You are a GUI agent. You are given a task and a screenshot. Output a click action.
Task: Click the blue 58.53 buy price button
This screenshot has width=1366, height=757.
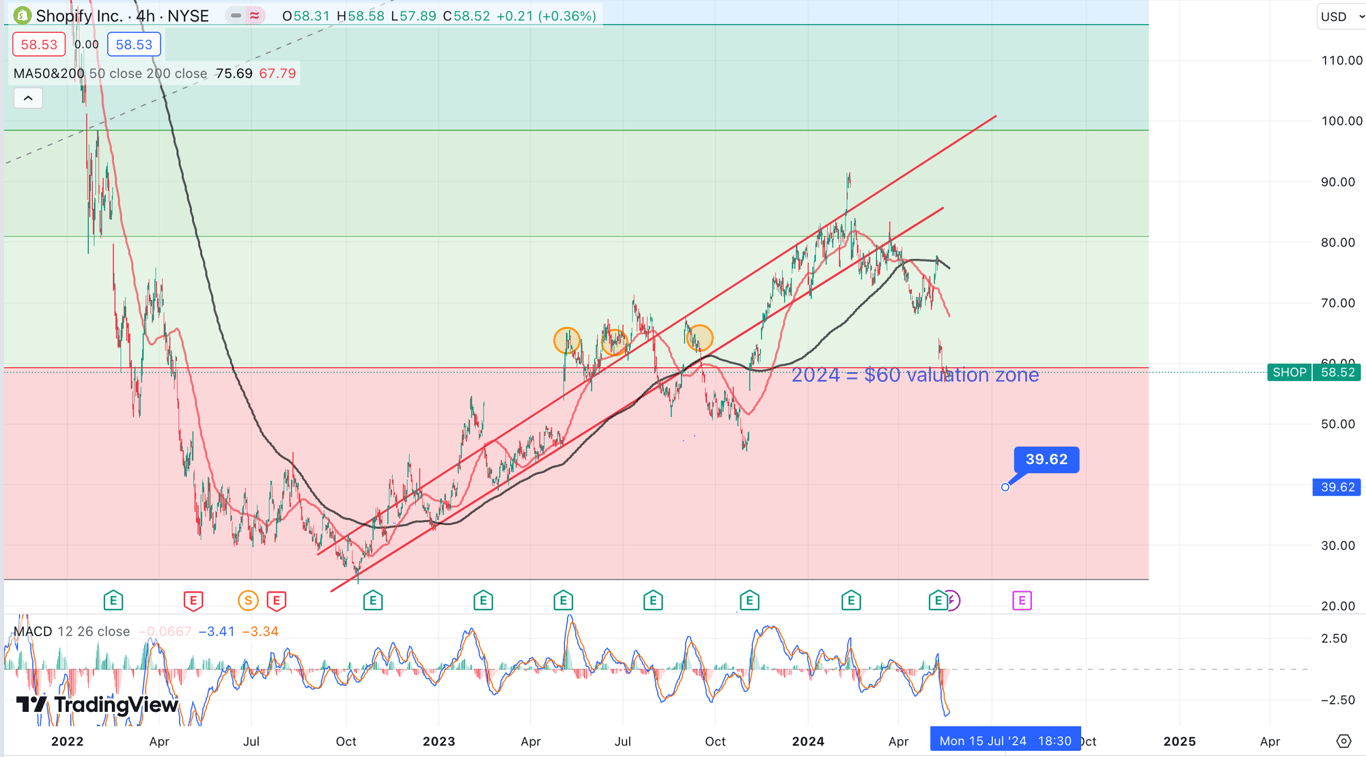tap(134, 44)
